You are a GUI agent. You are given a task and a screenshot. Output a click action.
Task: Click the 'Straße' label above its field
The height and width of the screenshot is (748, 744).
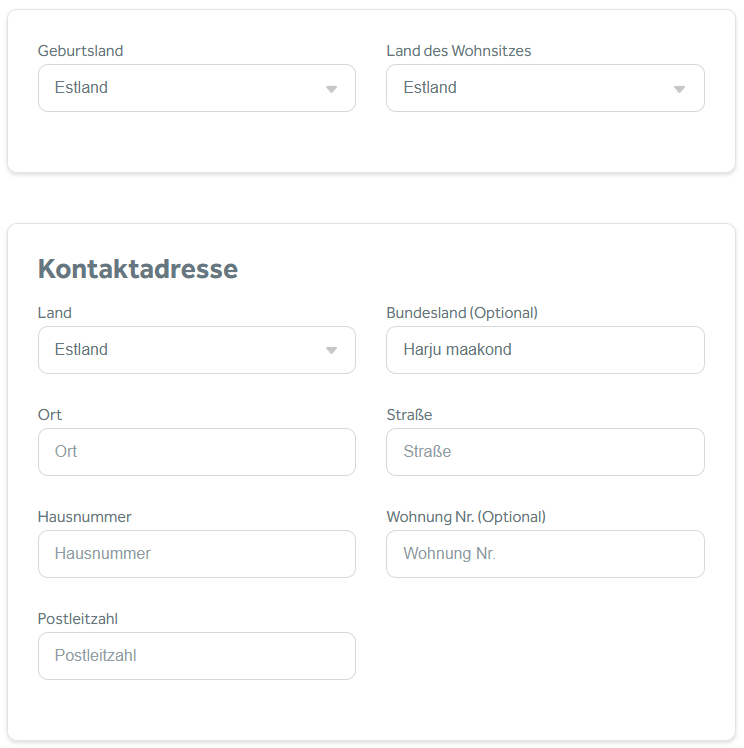click(409, 415)
